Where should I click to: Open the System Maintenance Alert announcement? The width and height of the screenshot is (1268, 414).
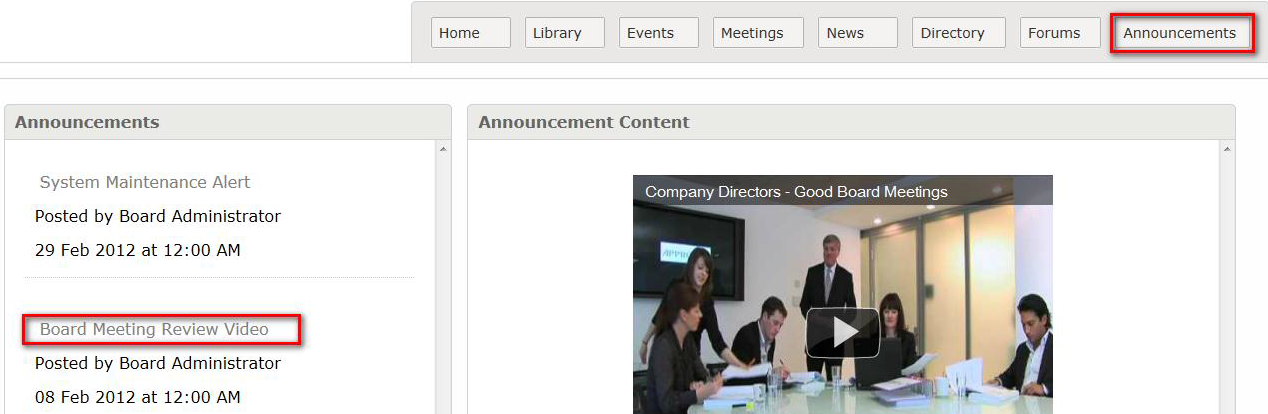[145, 182]
